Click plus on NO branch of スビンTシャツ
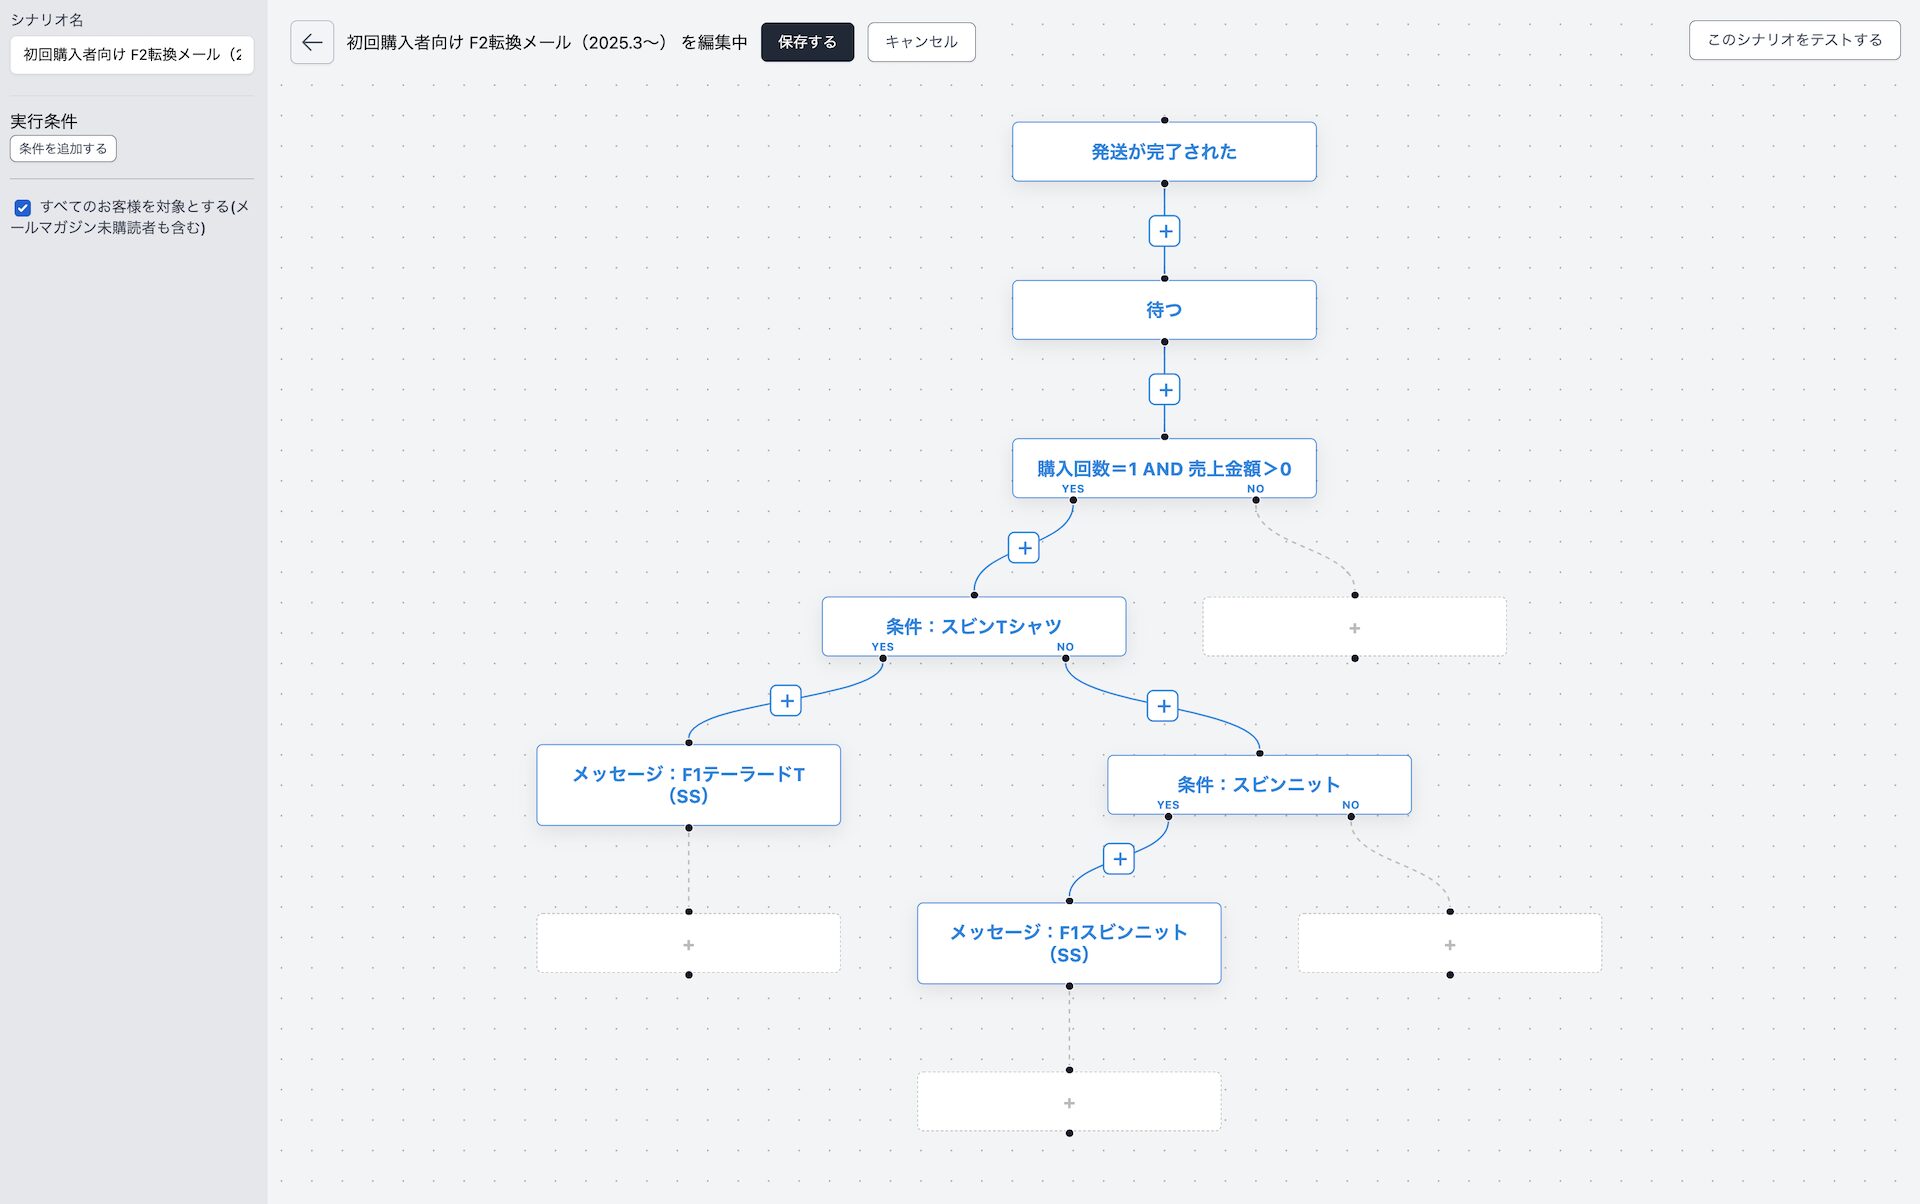The image size is (1920, 1204). [1163, 706]
